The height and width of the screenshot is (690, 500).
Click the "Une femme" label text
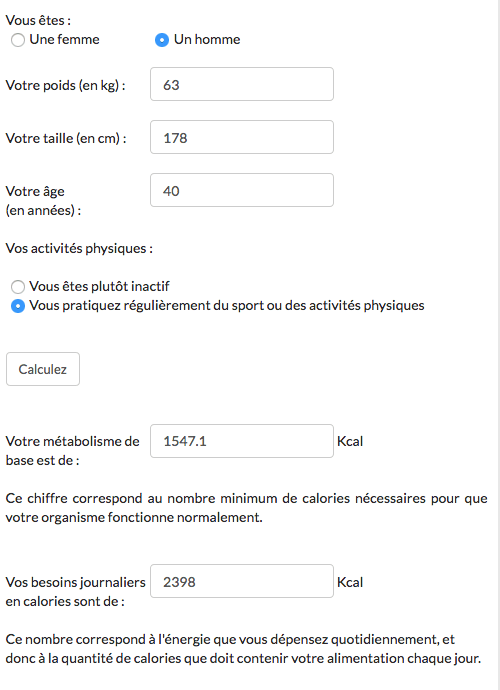pos(64,40)
